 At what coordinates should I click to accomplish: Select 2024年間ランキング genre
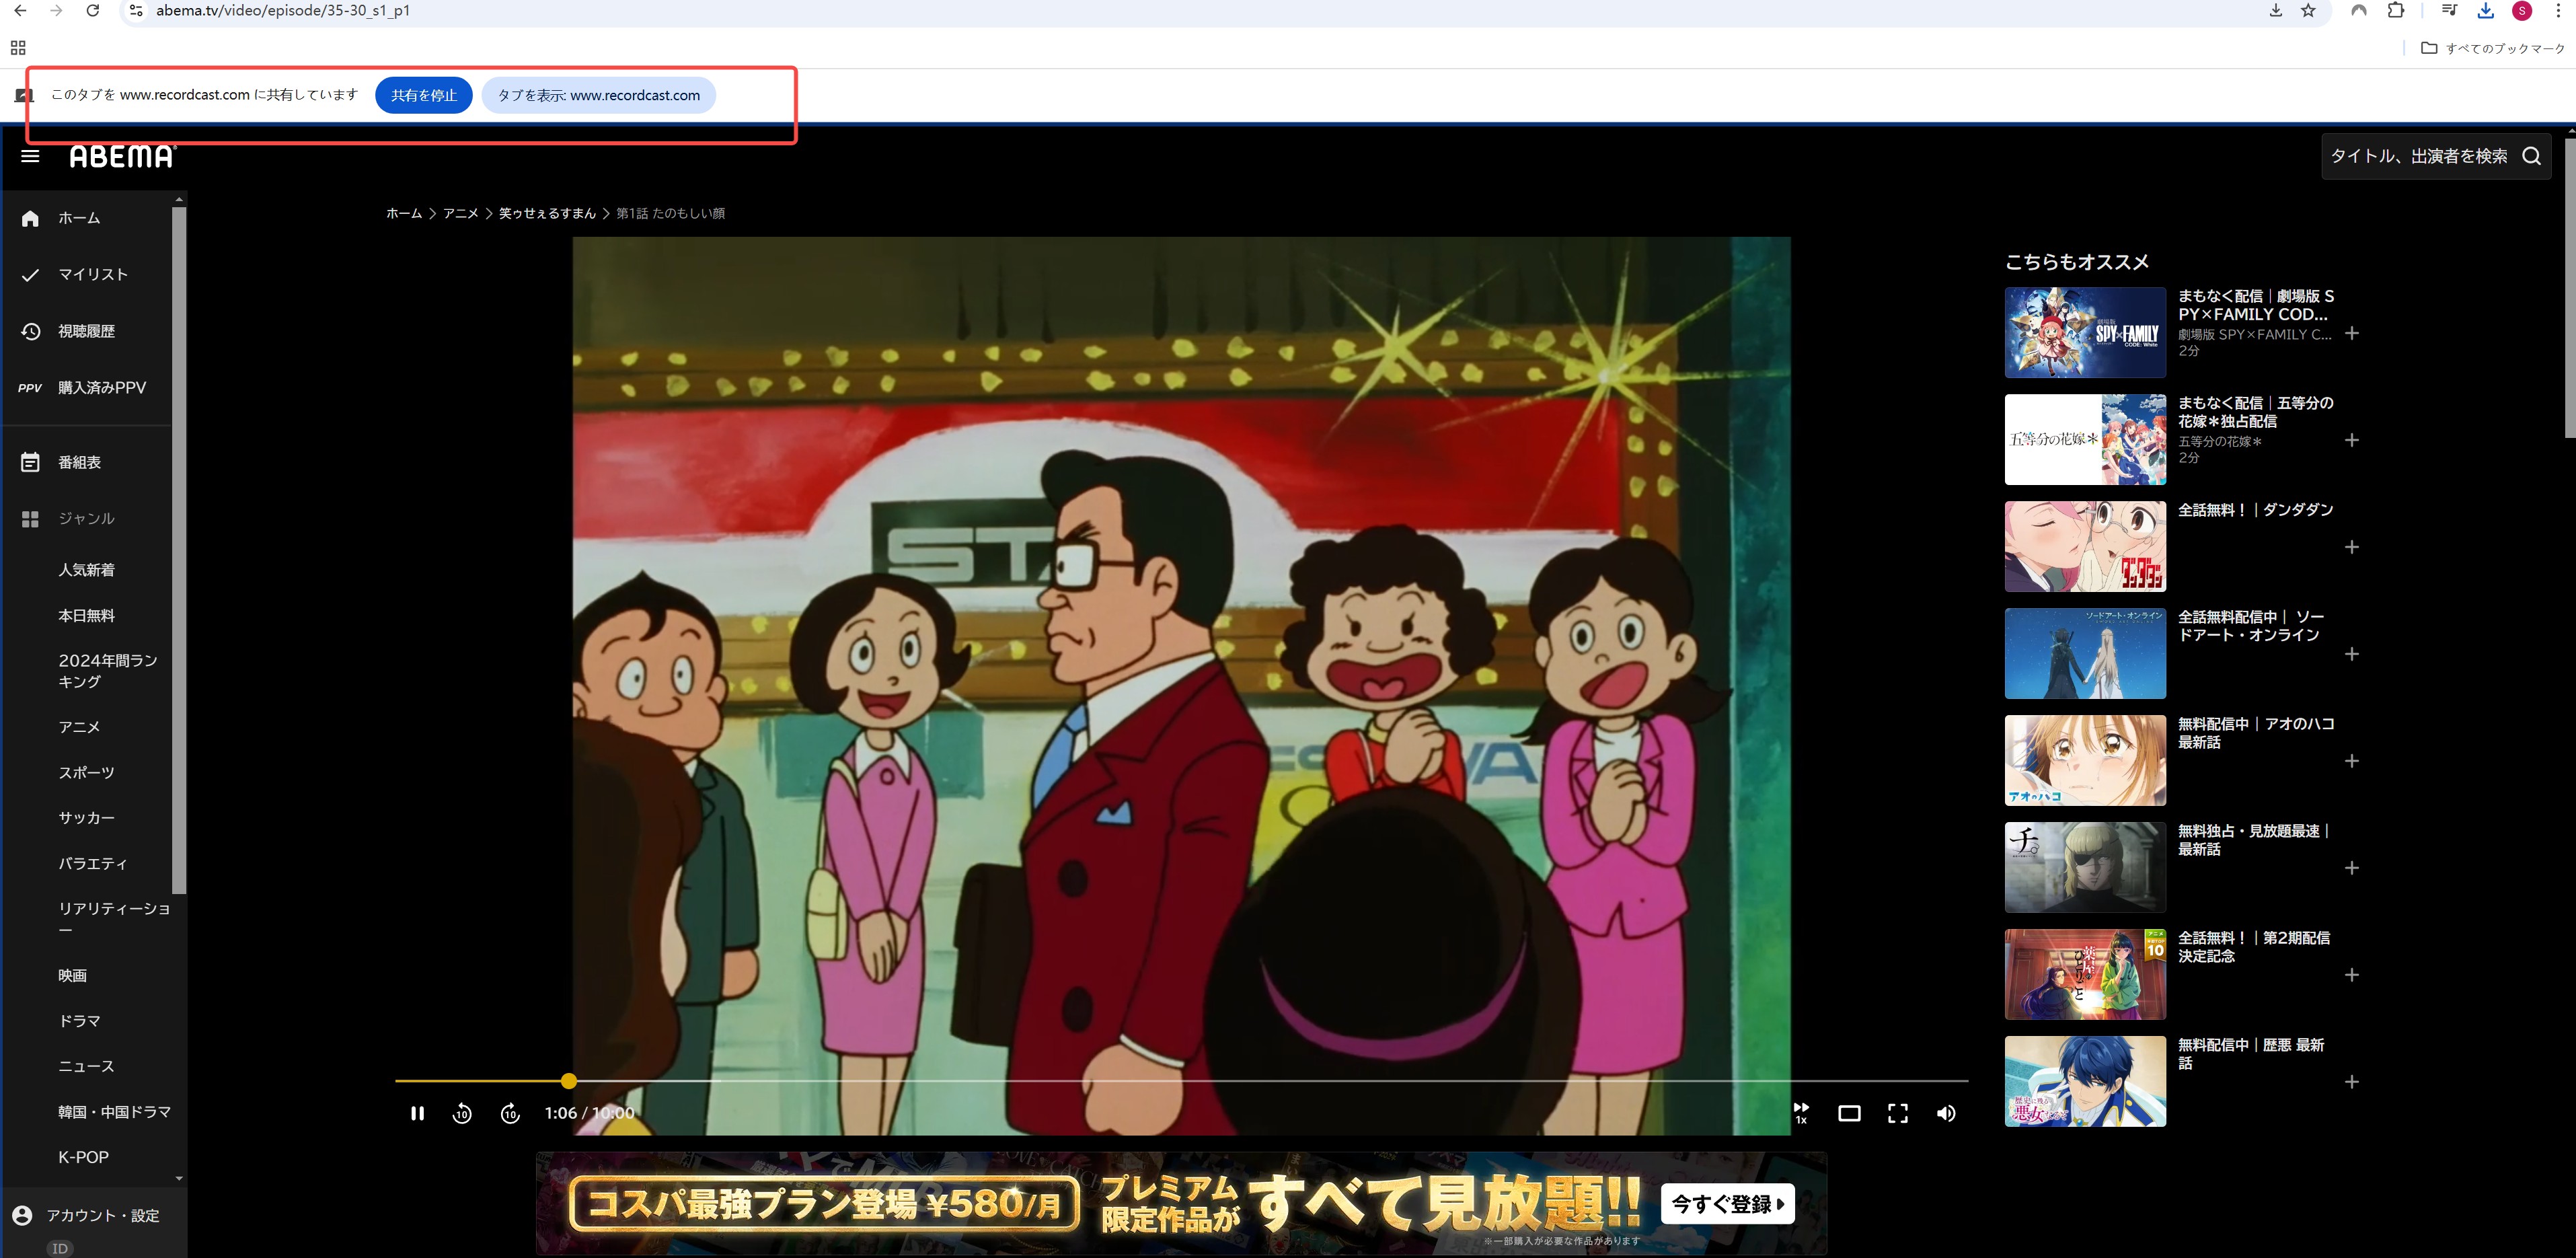(108, 671)
